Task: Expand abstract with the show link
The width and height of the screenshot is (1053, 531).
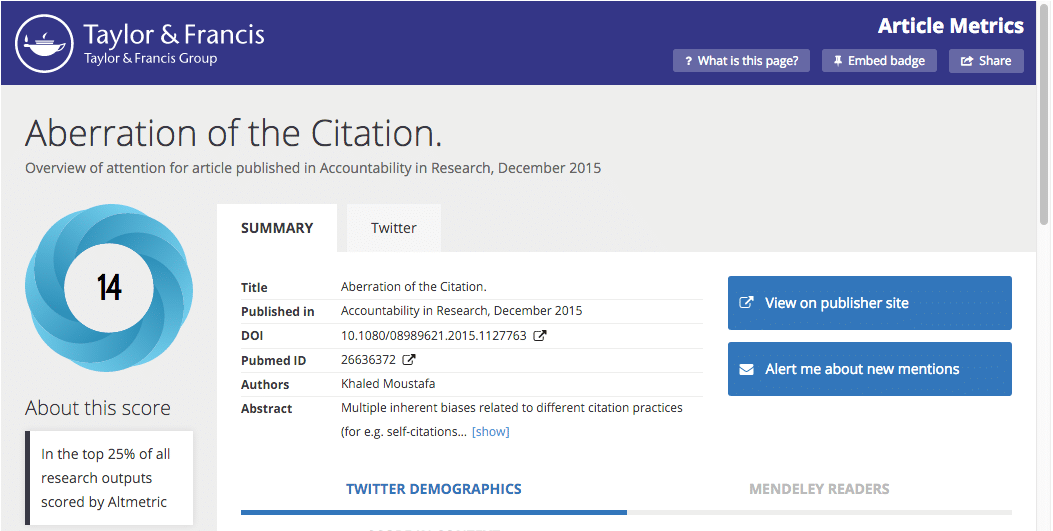Action: point(490,432)
